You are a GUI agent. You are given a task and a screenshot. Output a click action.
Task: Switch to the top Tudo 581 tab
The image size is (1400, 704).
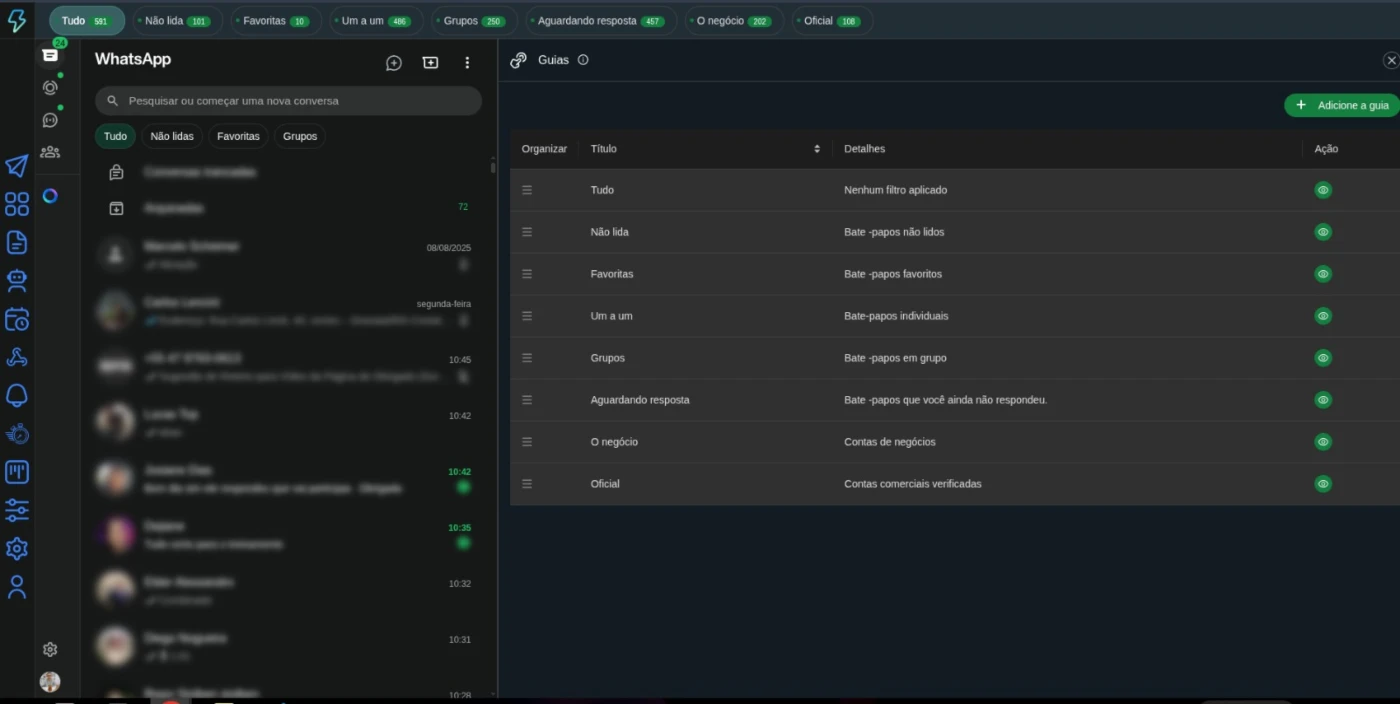87,21
